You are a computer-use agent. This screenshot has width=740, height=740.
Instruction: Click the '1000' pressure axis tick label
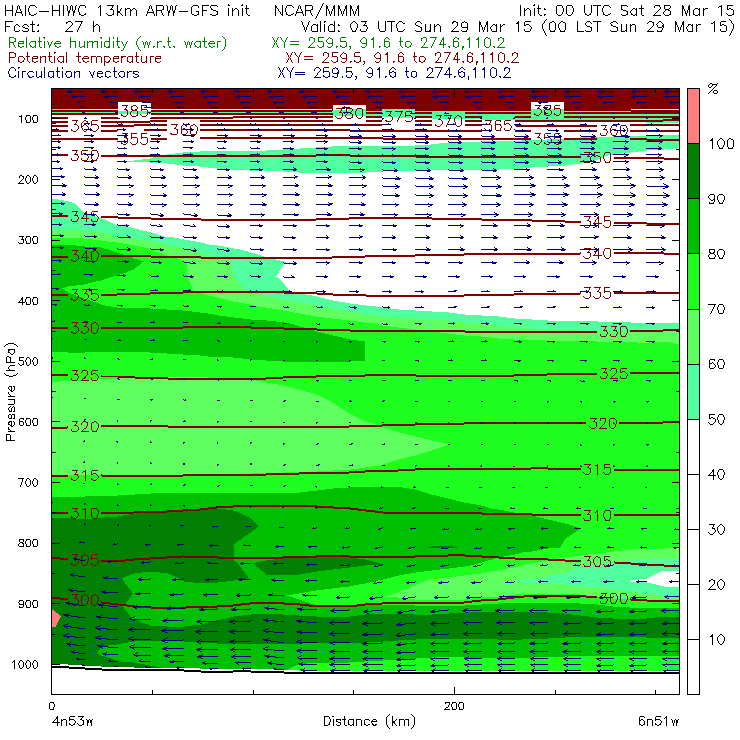pos(25,664)
